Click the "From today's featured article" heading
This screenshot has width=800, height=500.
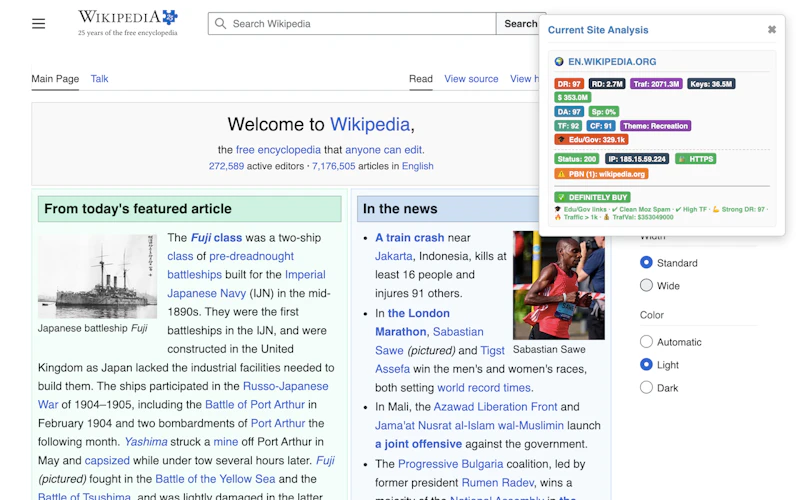click(138, 209)
